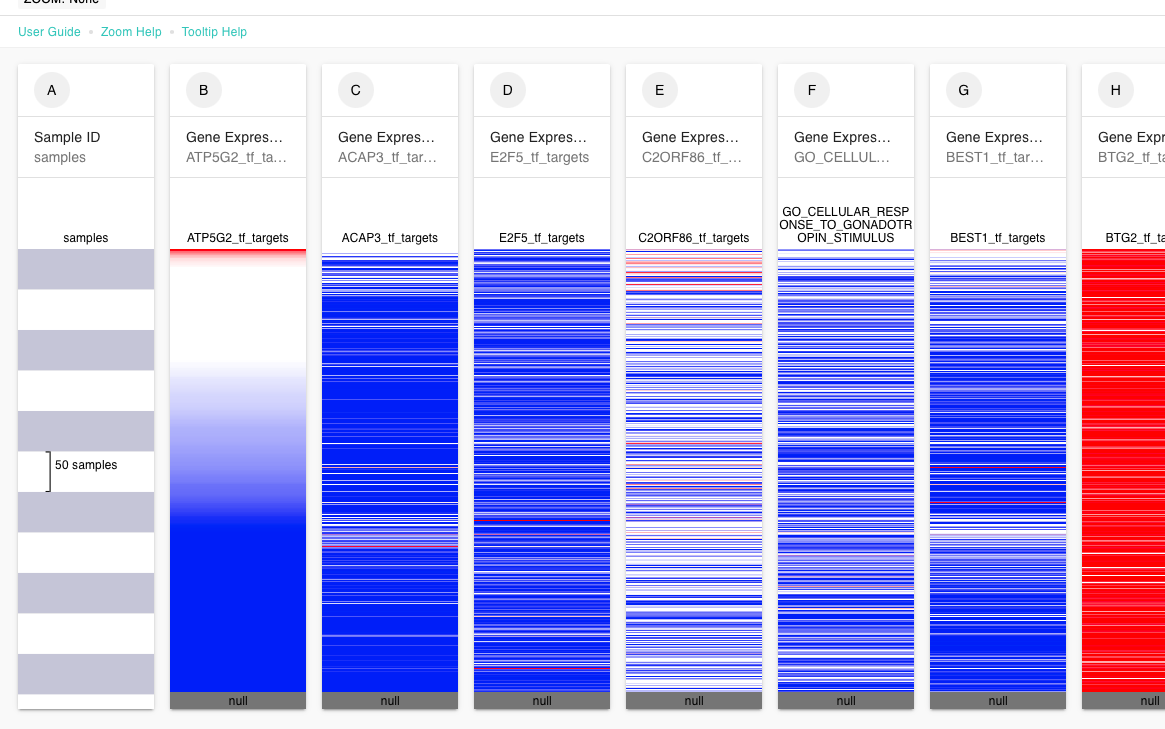
Task: Click the ATP5G2_tf_targets Gene Expression header
Action: pyautogui.click(x=238, y=147)
